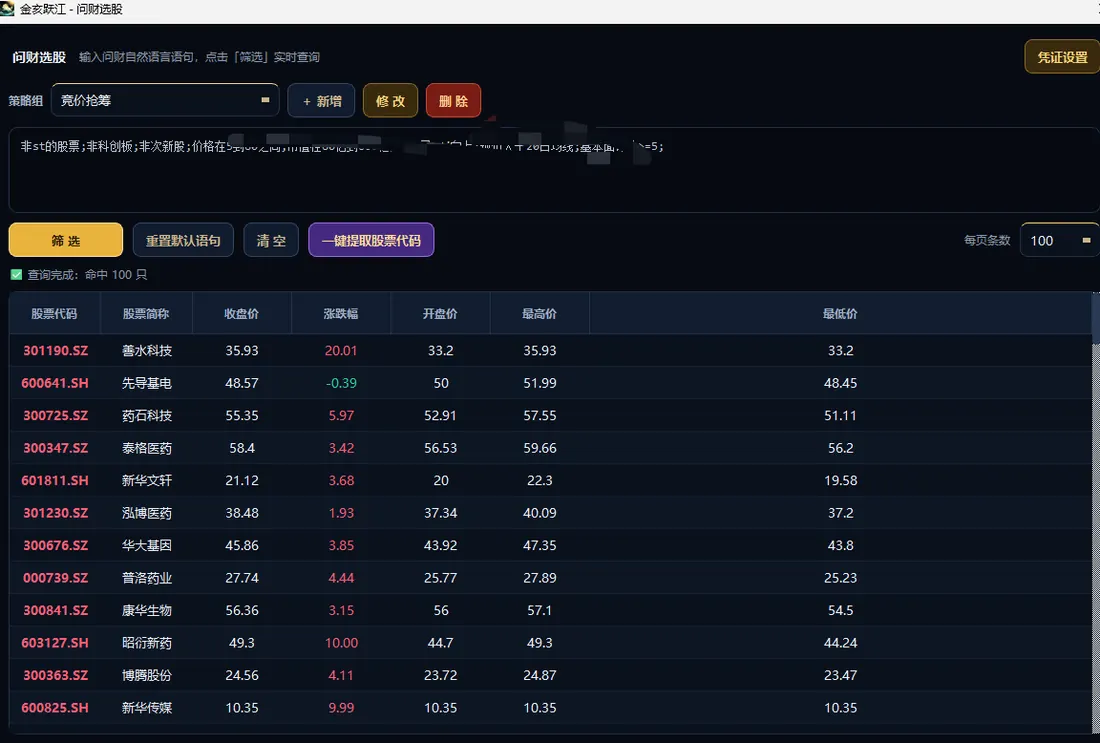Sort by the 最低价 column header
This screenshot has width=1100, height=743.
840,314
